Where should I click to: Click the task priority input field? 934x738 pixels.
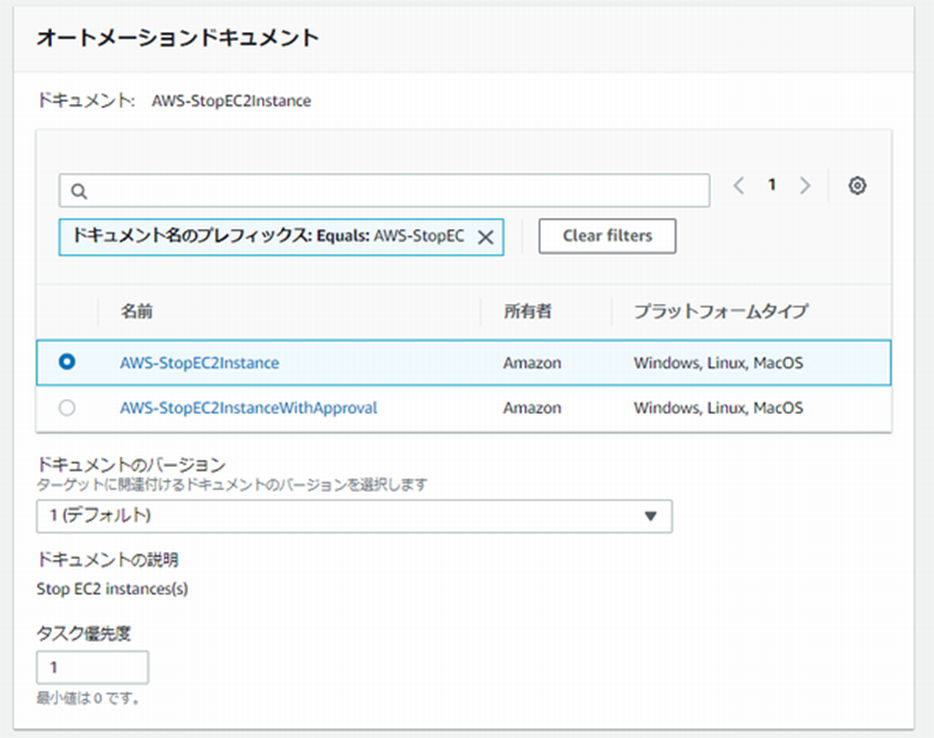[92, 667]
